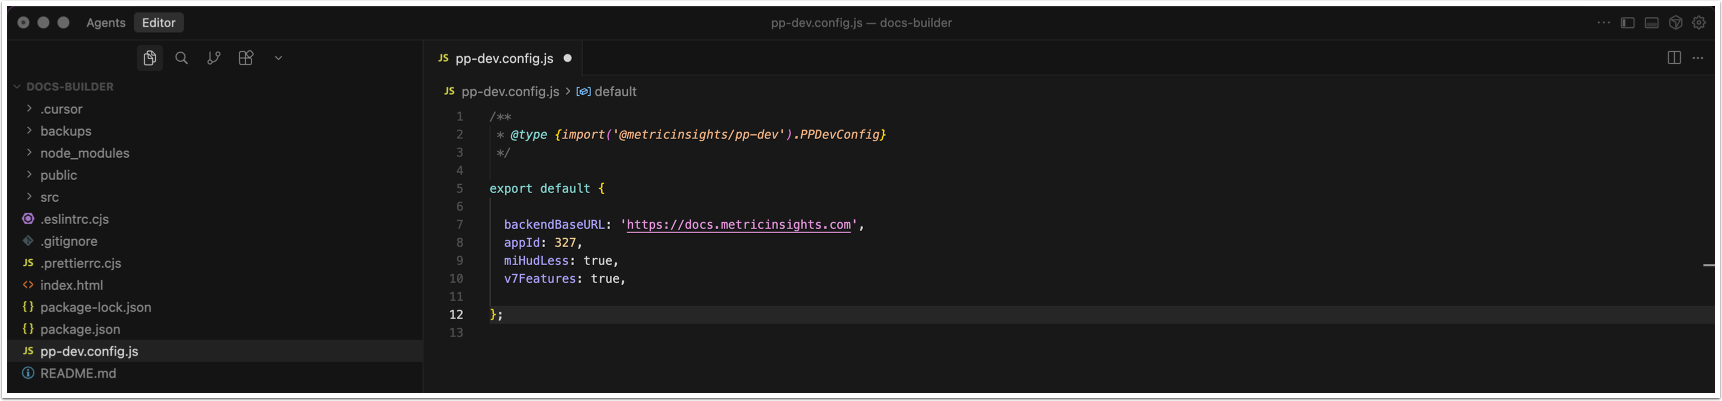Open the Extensions view icon
Screen dimensions: 1722x401
(x=246, y=58)
